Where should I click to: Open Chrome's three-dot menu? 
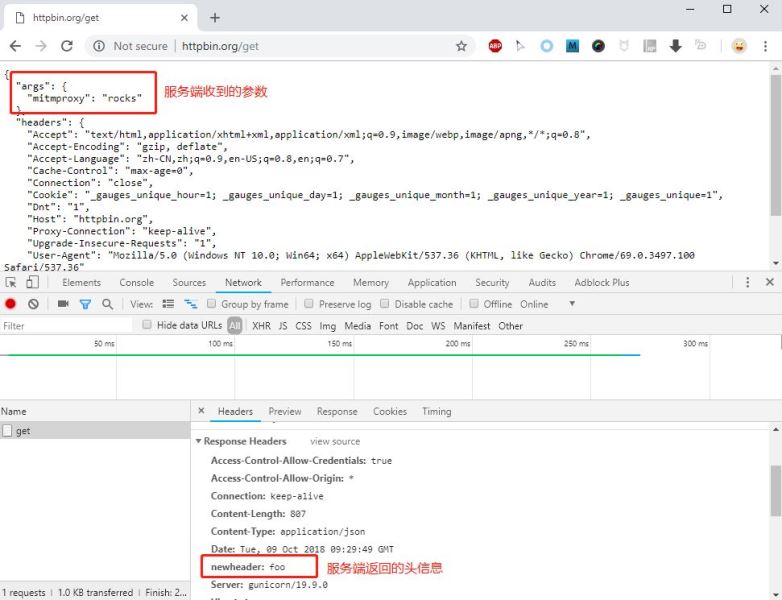click(765, 46)
